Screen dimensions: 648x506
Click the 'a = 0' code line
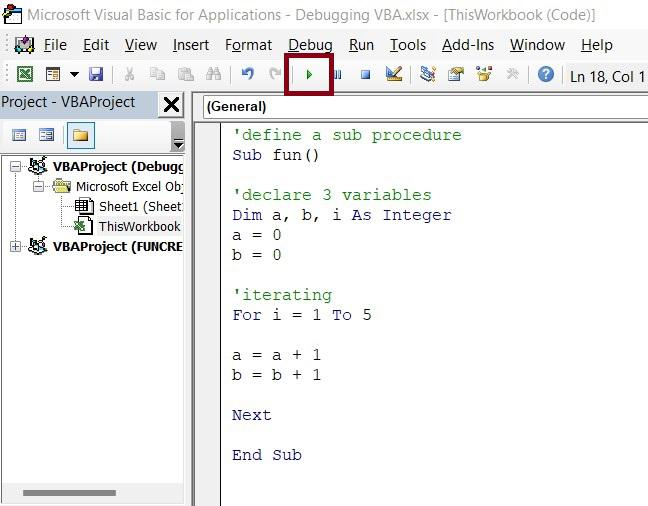257,235
